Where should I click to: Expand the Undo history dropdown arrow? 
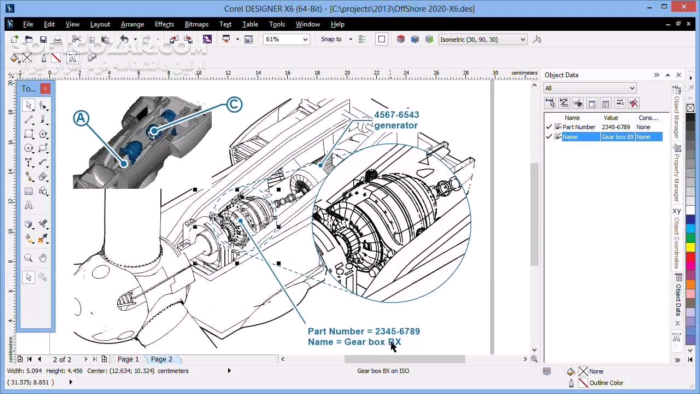(x=135, y=39)
